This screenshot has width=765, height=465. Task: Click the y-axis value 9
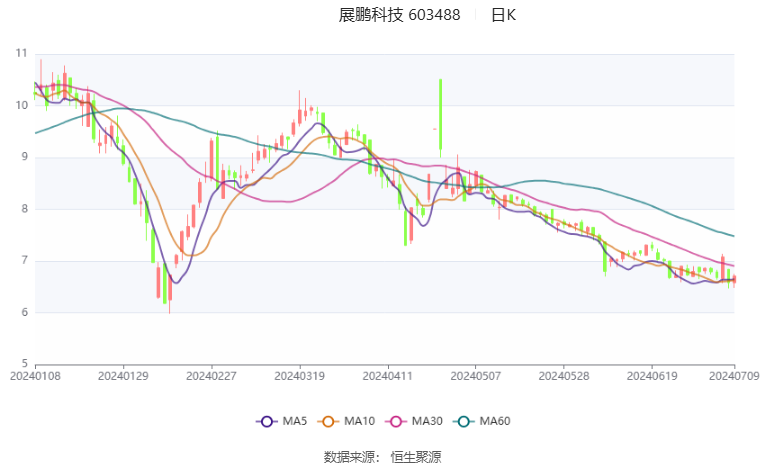pyautogui.click(x=24, y=157)
